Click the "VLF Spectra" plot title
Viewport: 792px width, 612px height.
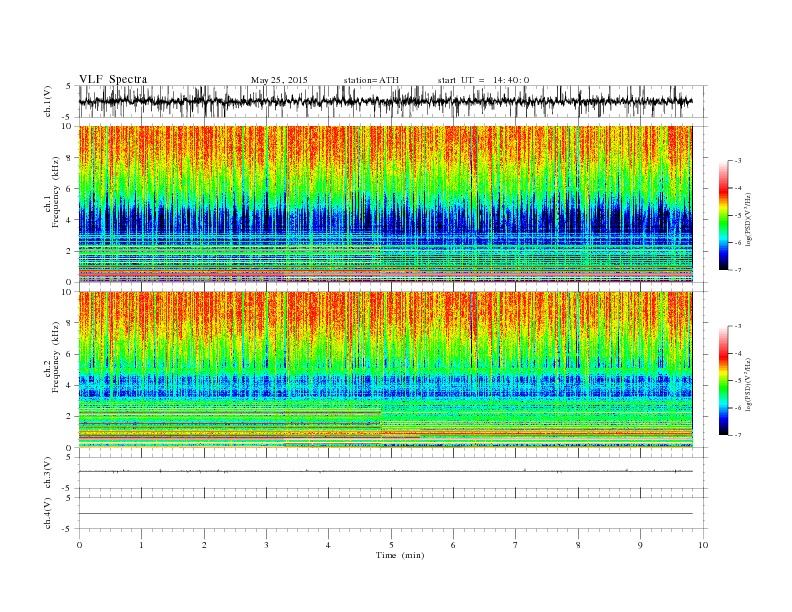[113, 79]
